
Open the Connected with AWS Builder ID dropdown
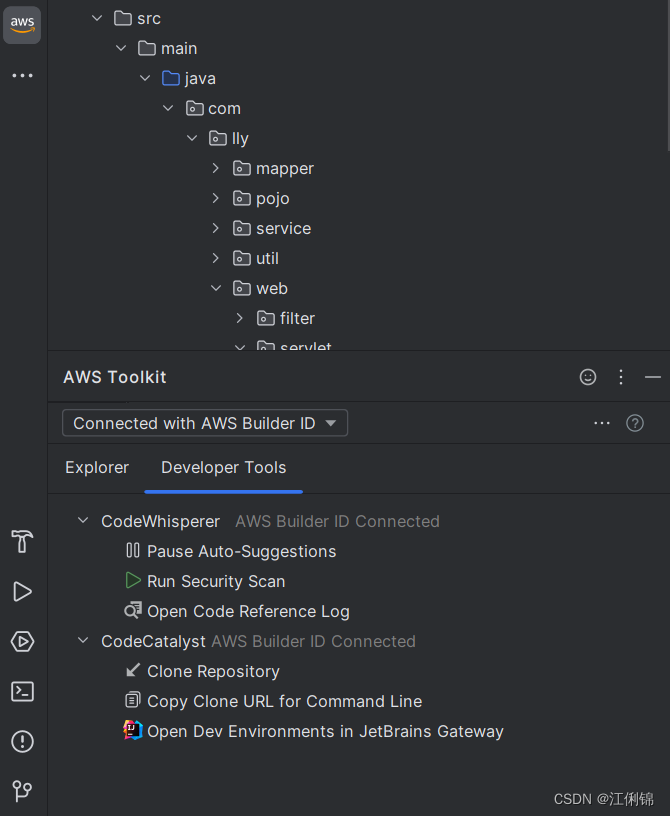pyautogui.click(x=205, y=423)
